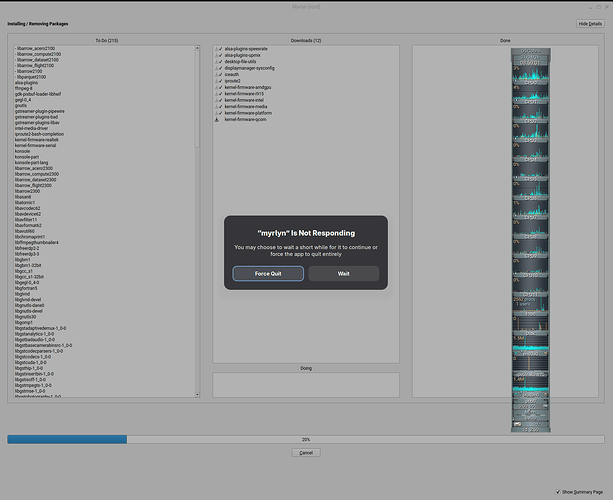The width and height of the screenshot is (613, 500).
Task: Click the checkmark icon beside kernel-firmware-media
Action: click(x=220, y=107)
